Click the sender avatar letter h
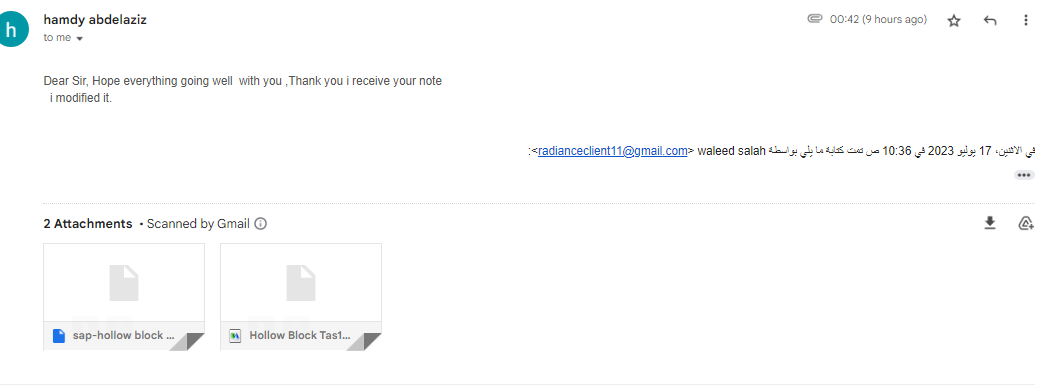The height and width of the screenshot is (389, 1041). pos(11,31)
